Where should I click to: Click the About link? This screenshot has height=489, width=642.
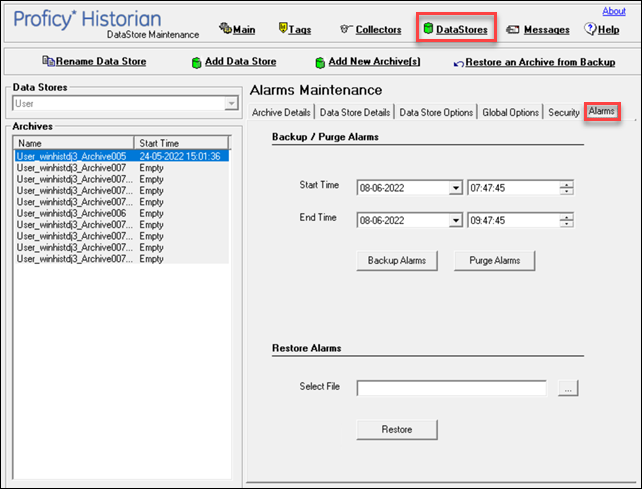[x=614, y=11]
